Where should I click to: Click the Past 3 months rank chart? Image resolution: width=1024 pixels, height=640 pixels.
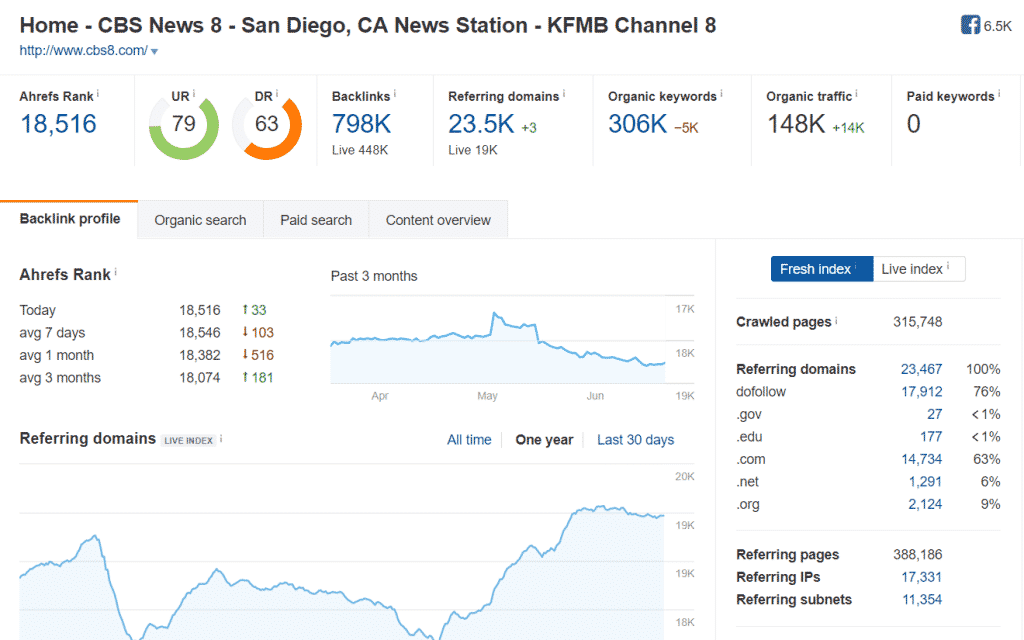498,340
